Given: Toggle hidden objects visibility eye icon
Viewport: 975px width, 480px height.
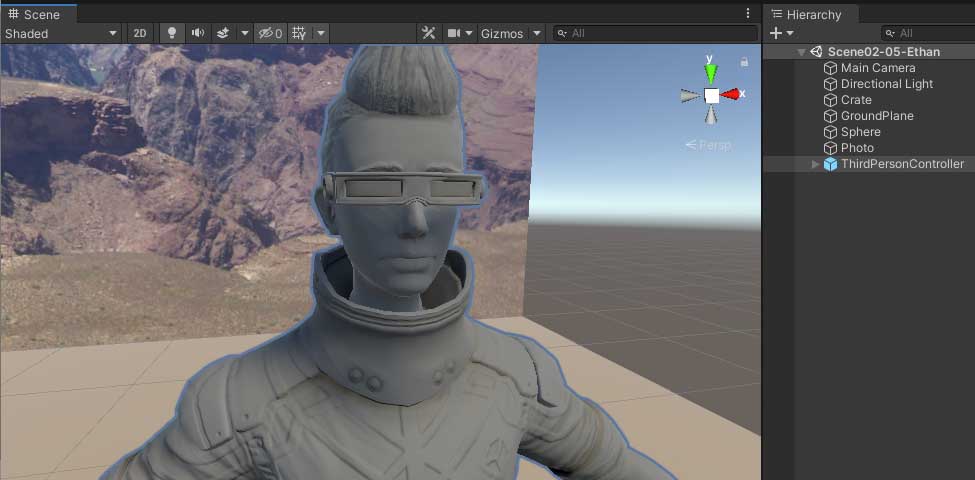Looking at the screenshot, I should 270,34.
